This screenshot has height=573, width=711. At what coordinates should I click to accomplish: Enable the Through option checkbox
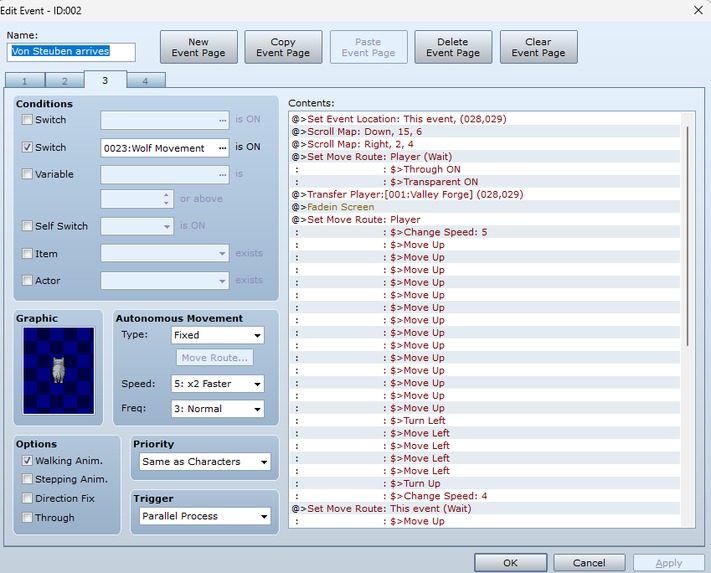pos(27,517)
